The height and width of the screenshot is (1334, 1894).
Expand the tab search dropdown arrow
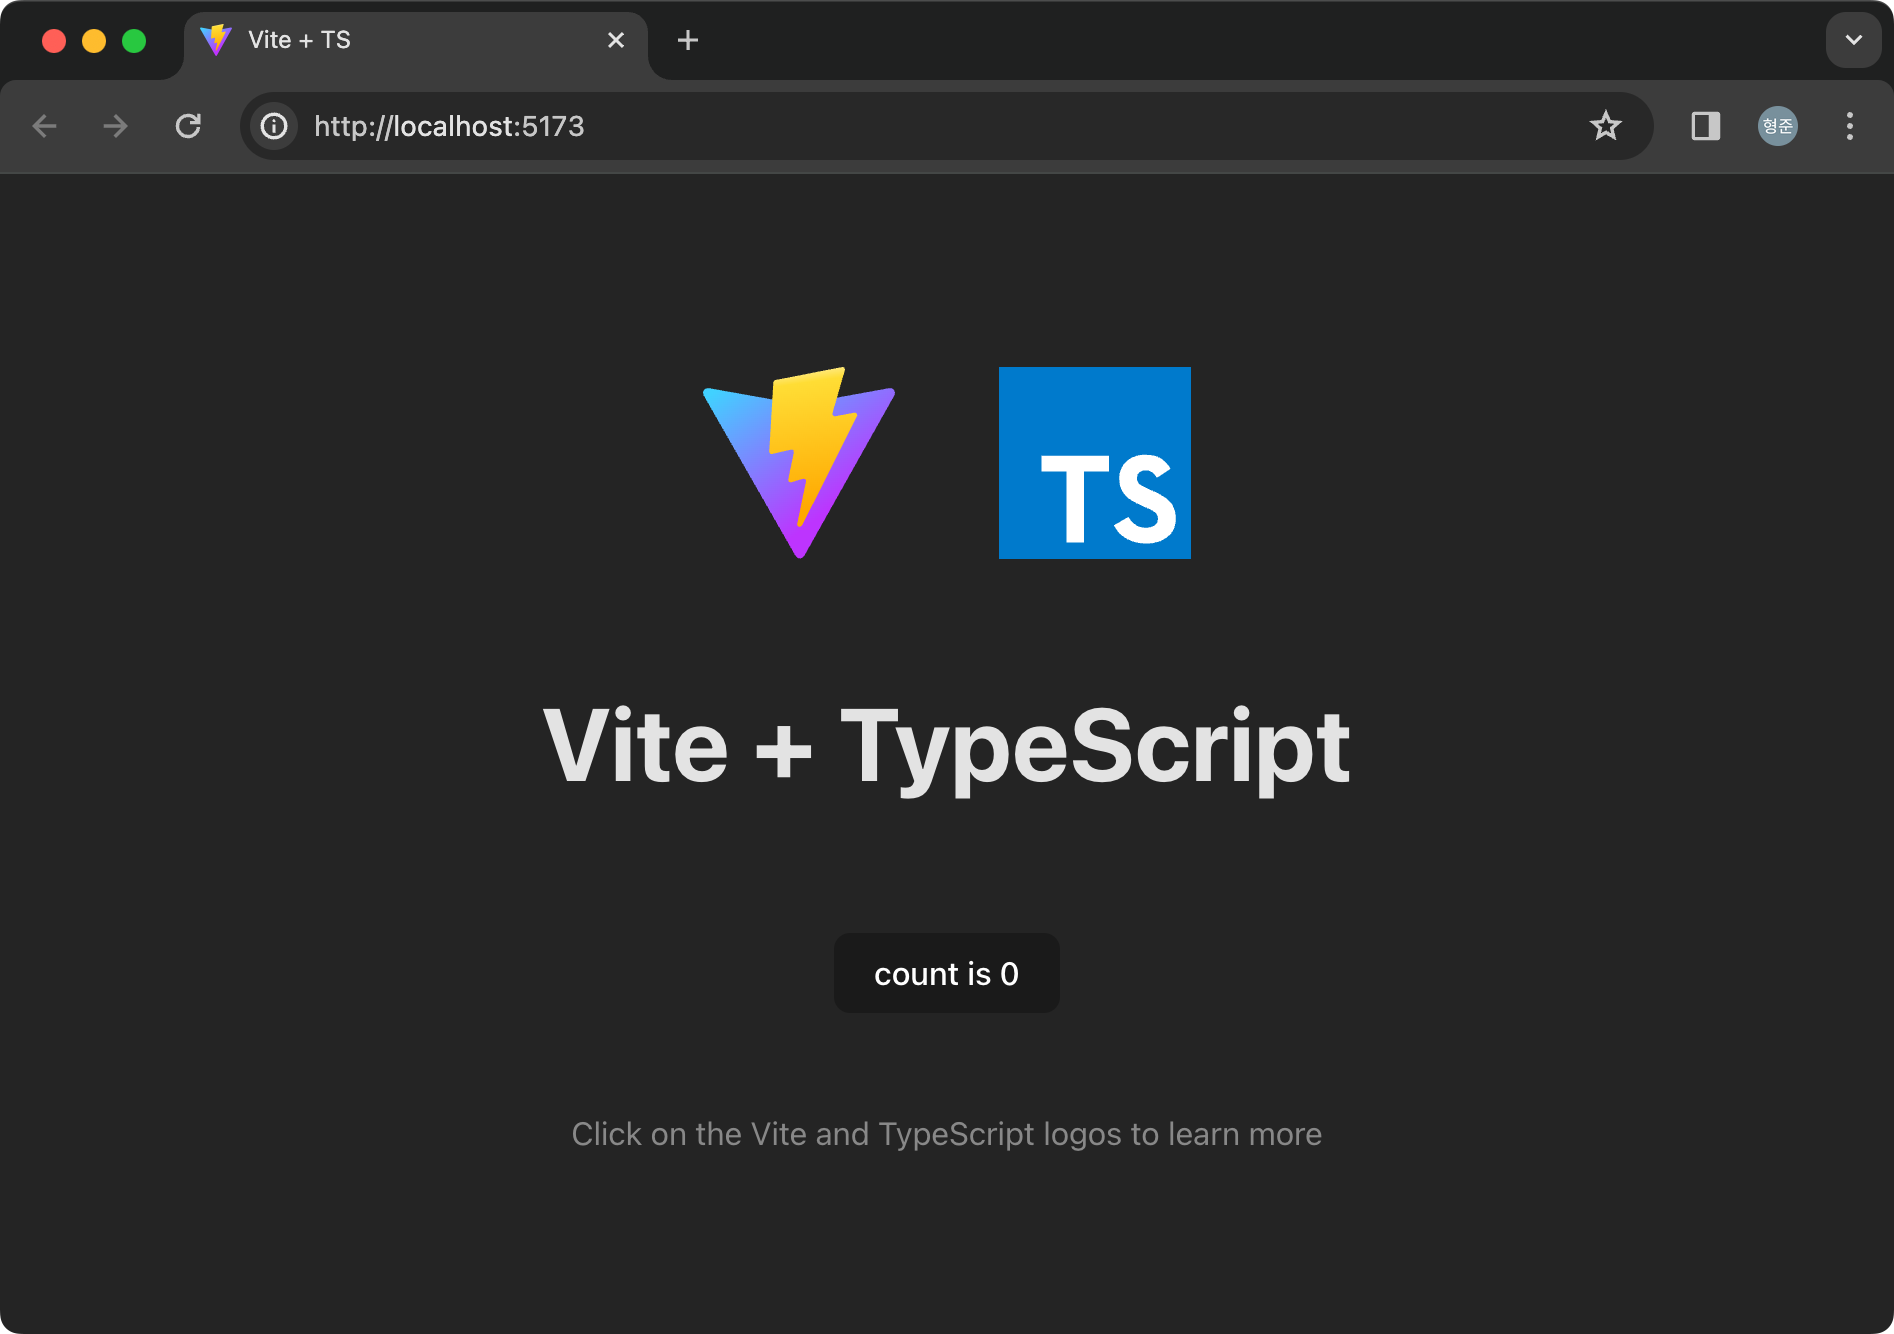click(1854, 40)
